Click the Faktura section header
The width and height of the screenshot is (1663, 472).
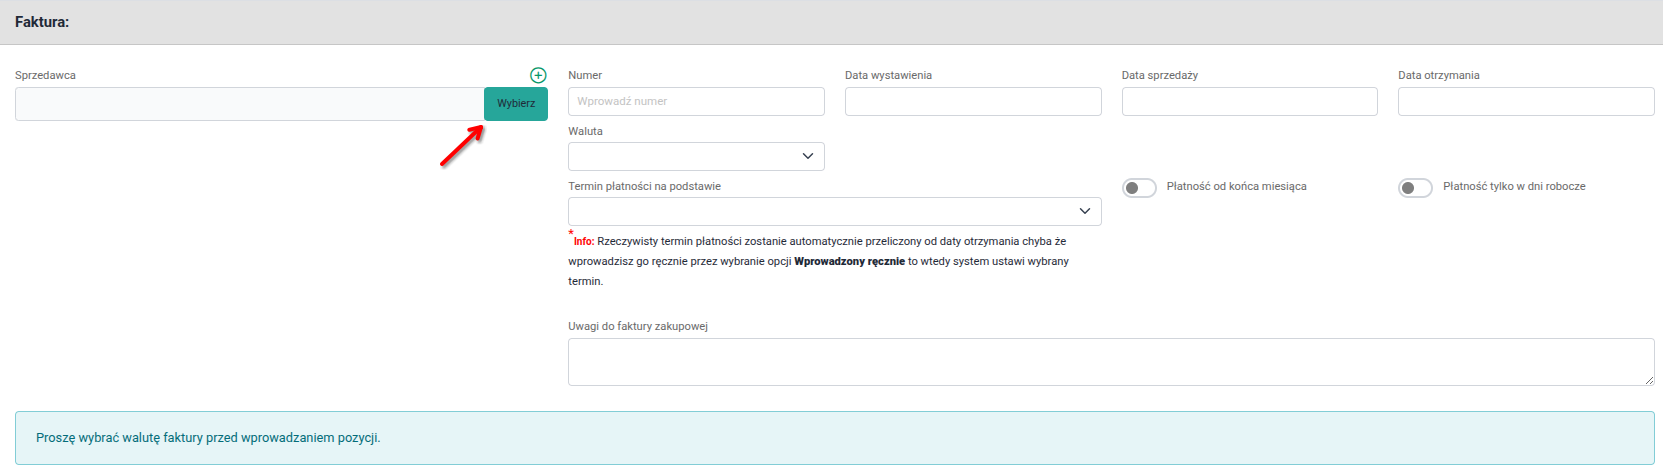click(42, 22)
